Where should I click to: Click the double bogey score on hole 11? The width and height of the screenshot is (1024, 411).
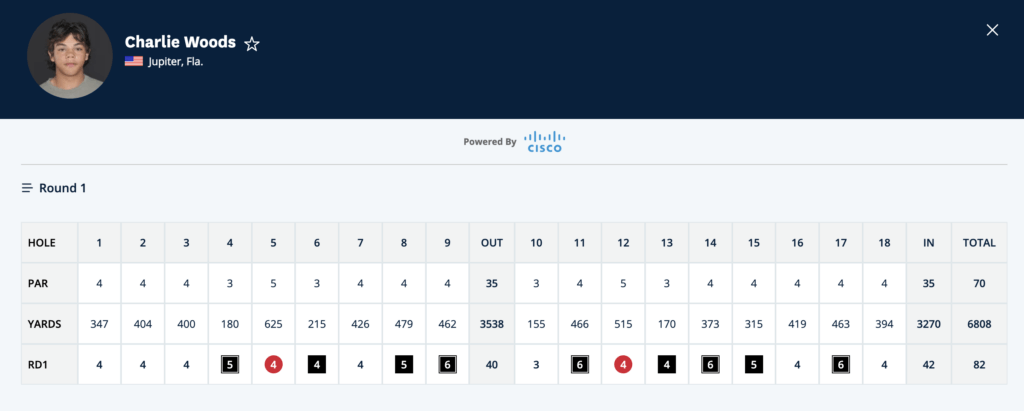click(x=579, y=365)
